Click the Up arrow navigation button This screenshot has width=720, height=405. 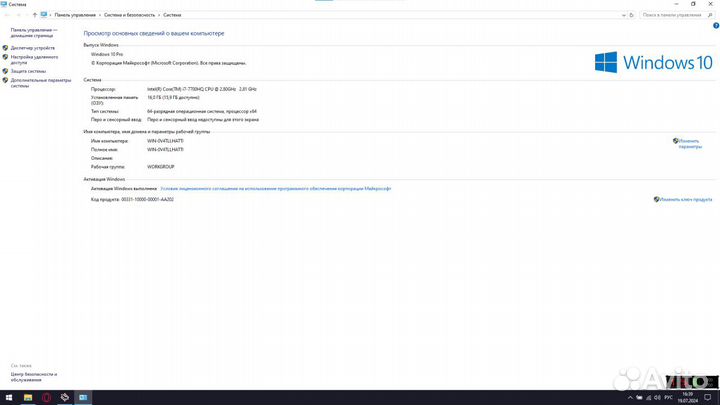(34, 15)
